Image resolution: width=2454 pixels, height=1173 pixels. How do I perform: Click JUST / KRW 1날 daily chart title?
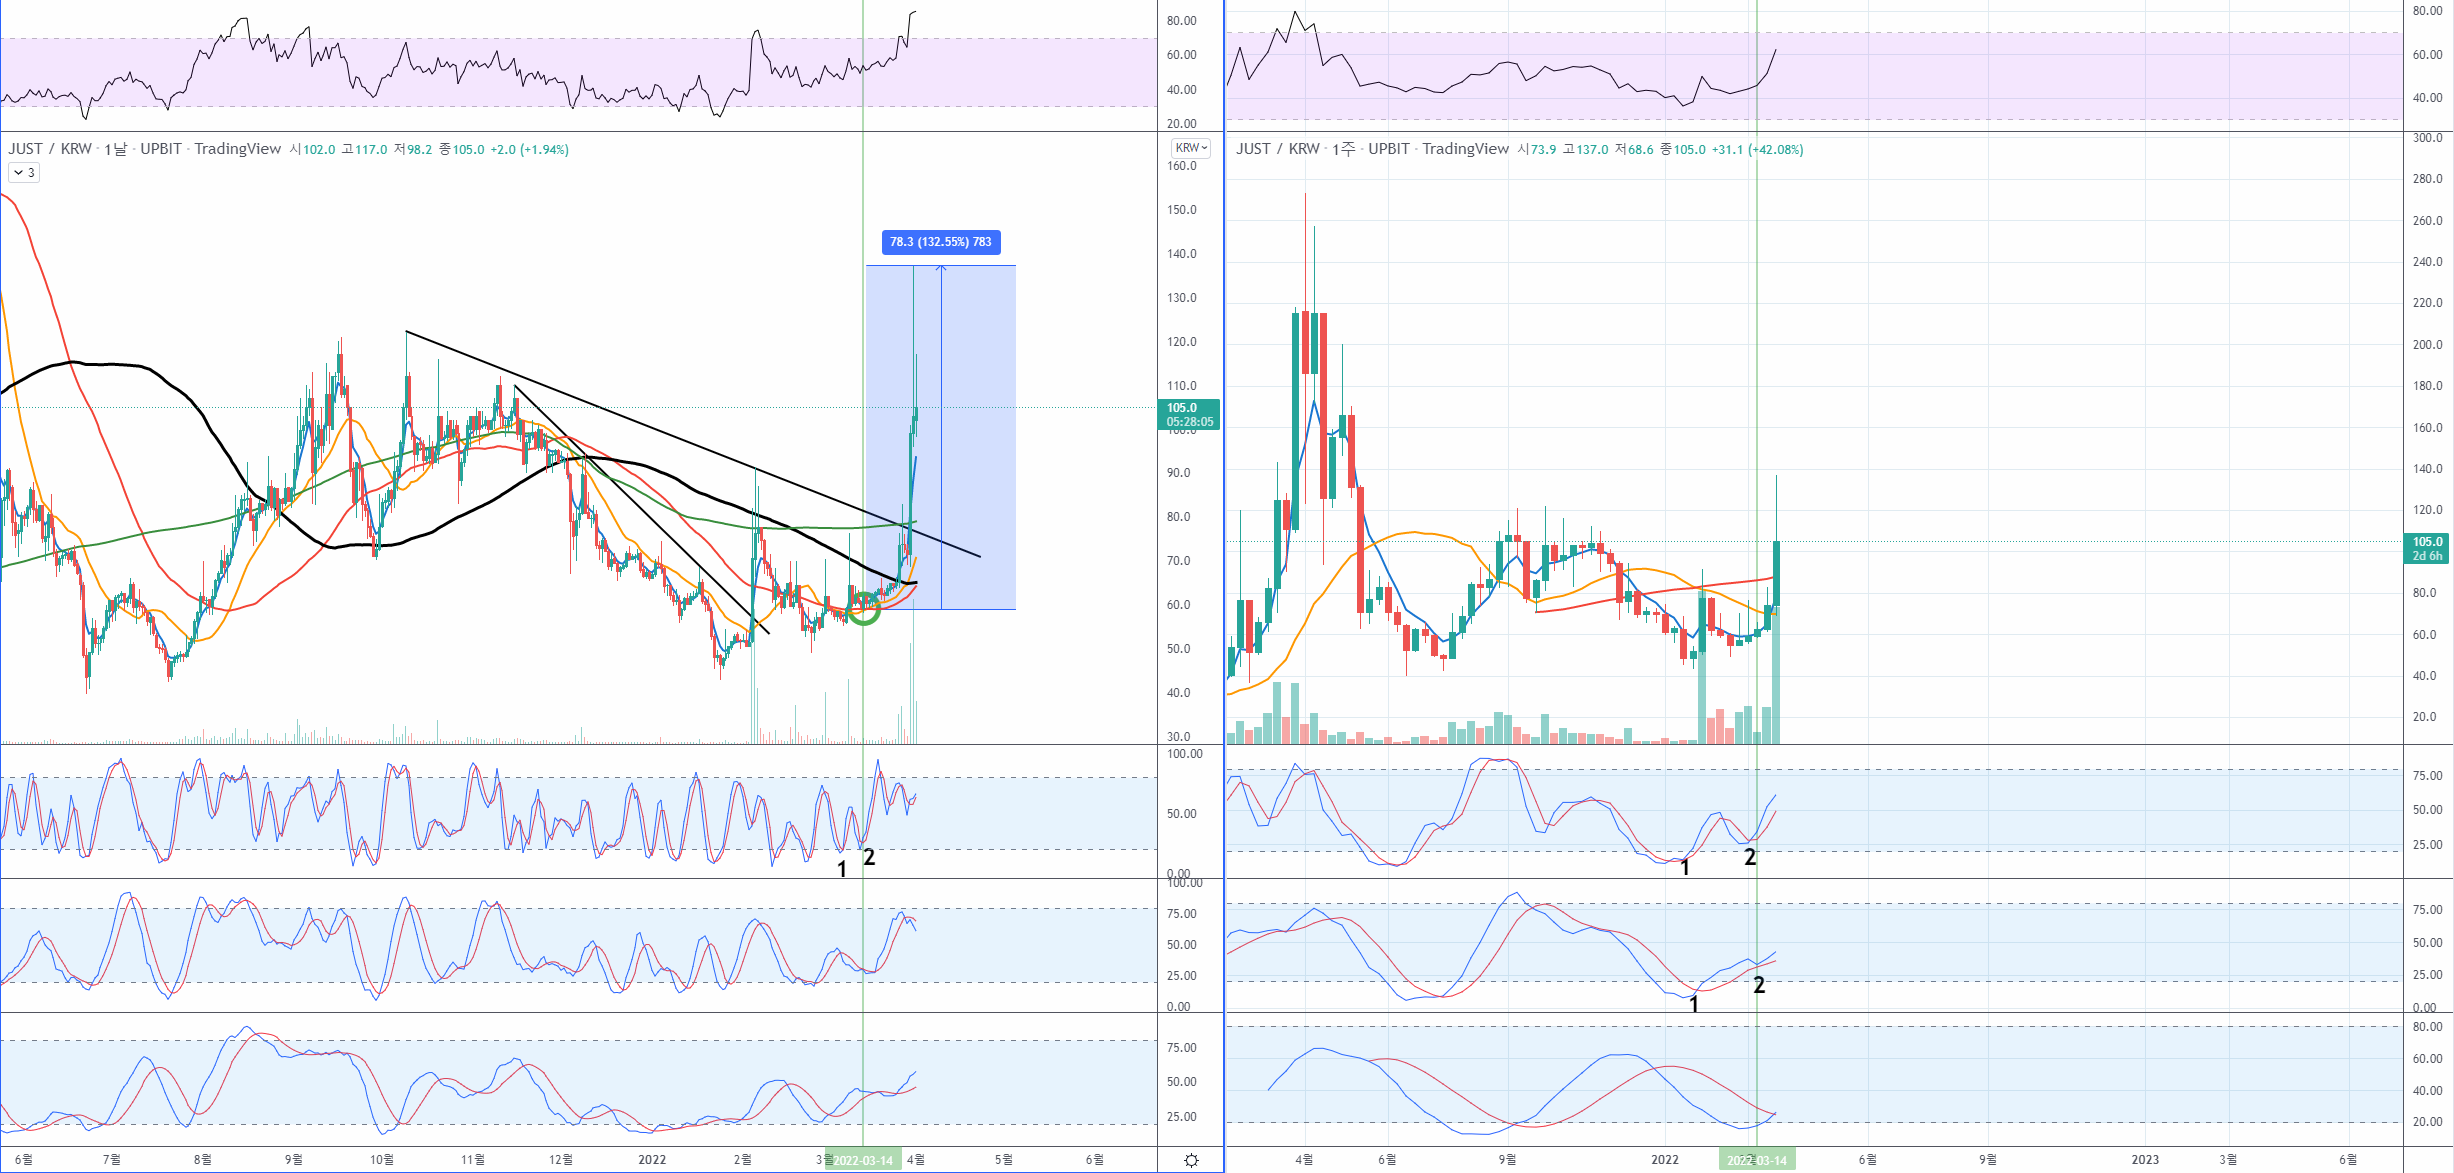[68, 149]
